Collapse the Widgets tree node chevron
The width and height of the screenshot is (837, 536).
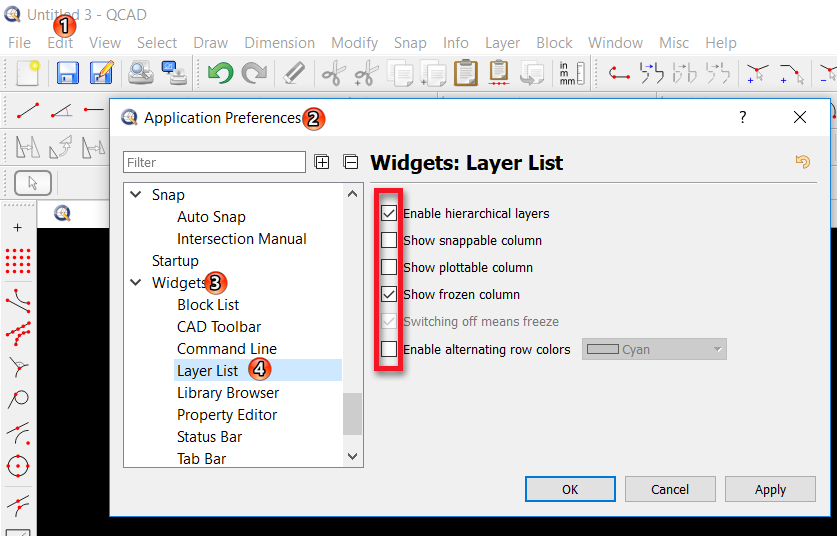point(136,282)
